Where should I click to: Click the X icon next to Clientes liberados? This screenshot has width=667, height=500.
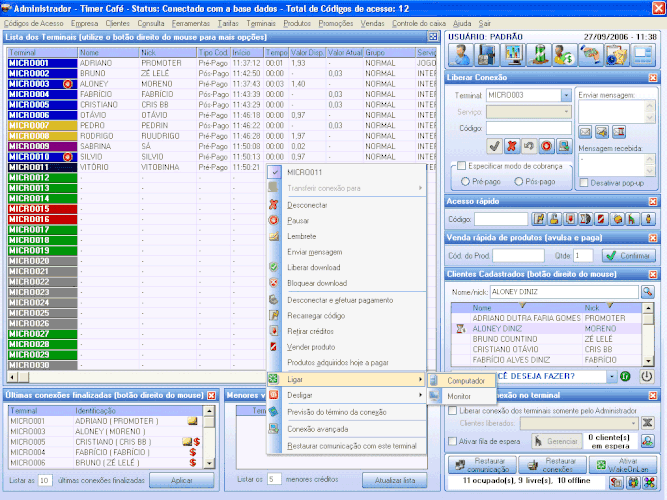tap(647, 423)
